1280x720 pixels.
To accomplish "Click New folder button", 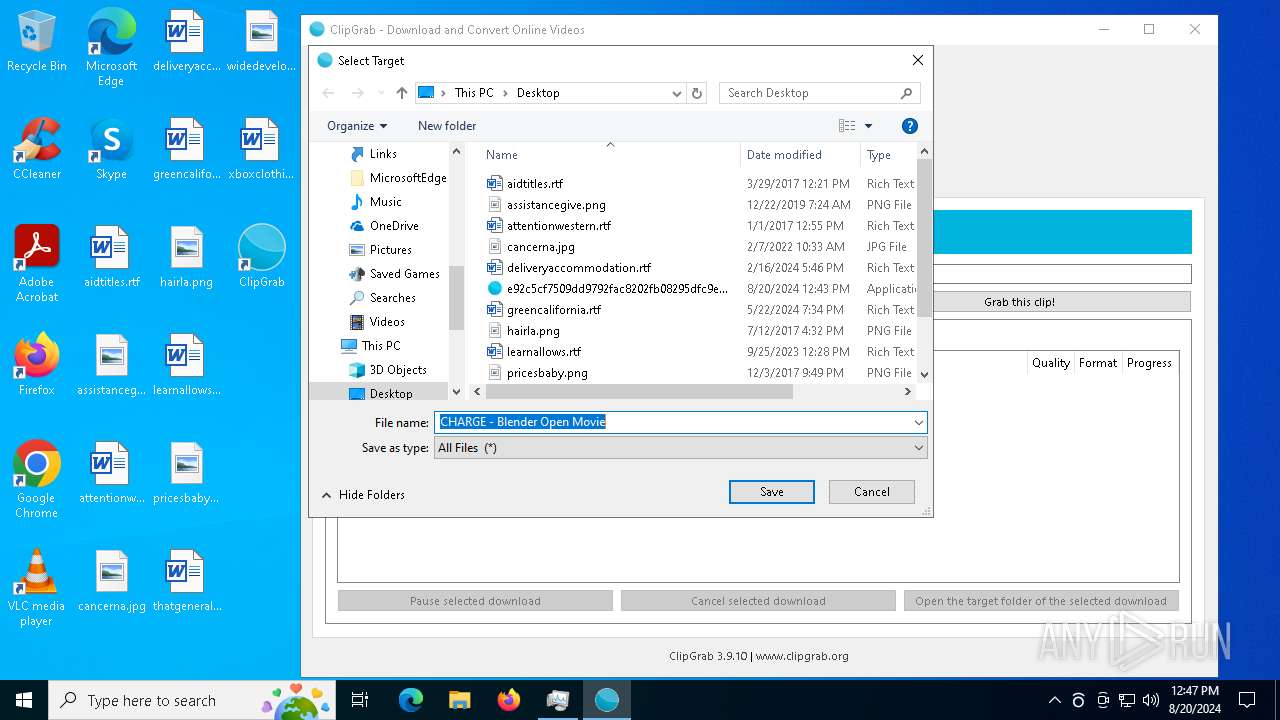I will pos(447,126).
